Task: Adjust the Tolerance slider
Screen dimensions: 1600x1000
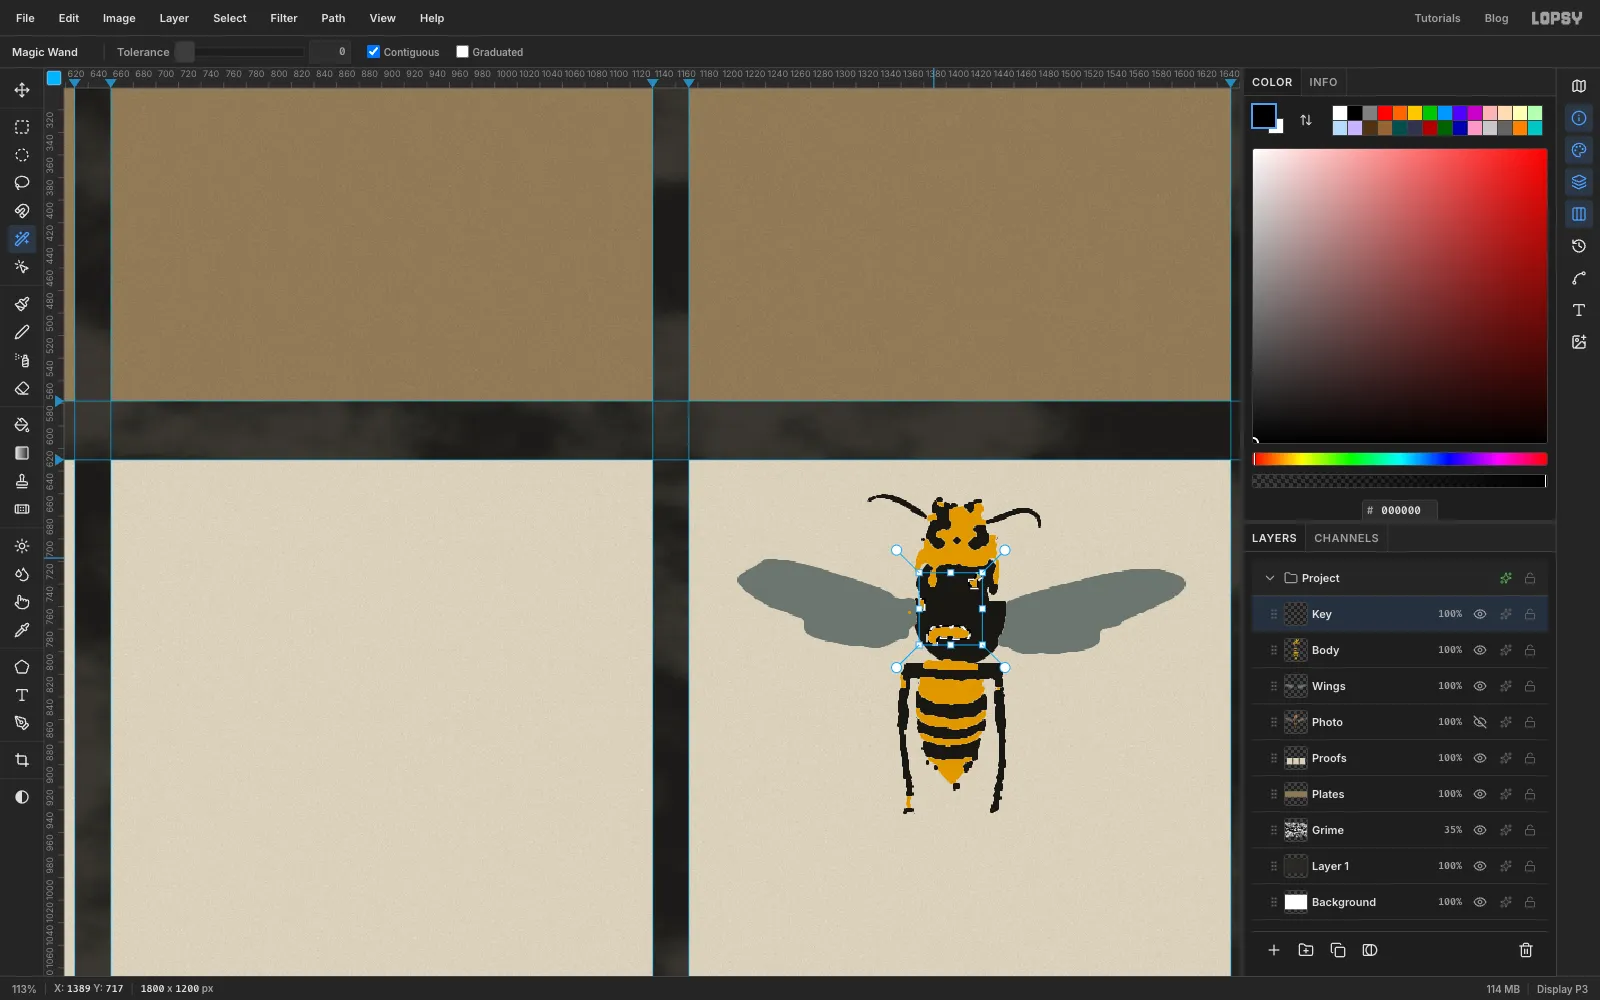Action: coord(240,52)
